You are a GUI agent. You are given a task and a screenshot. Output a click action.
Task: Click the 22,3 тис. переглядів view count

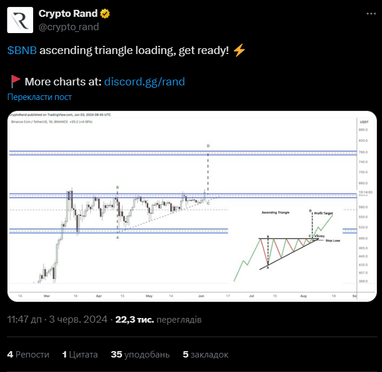tap(158, 320)
